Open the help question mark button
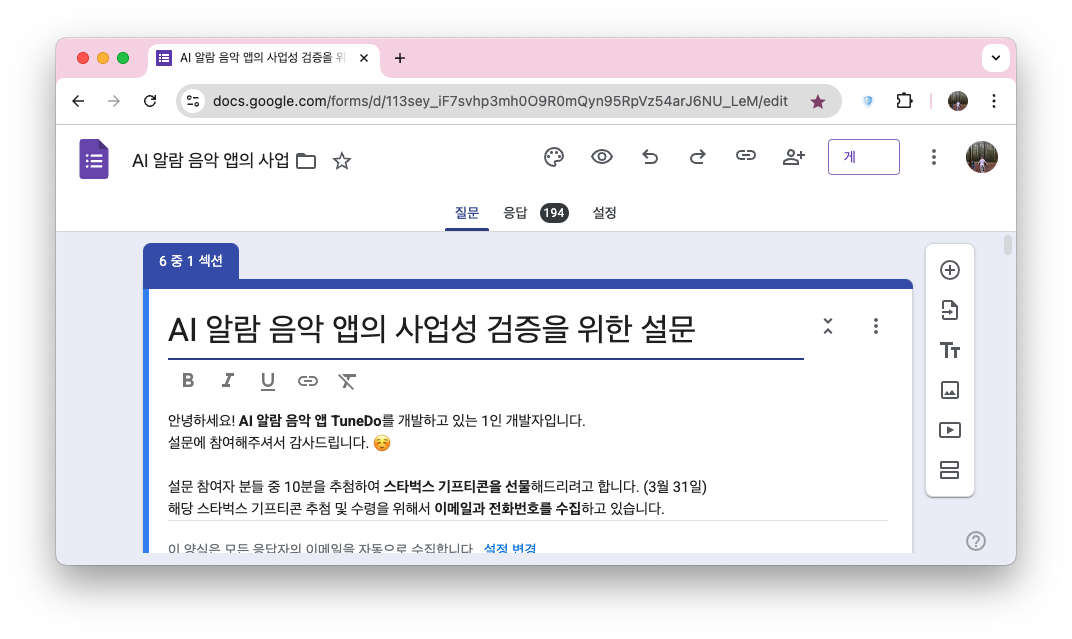 976,541
